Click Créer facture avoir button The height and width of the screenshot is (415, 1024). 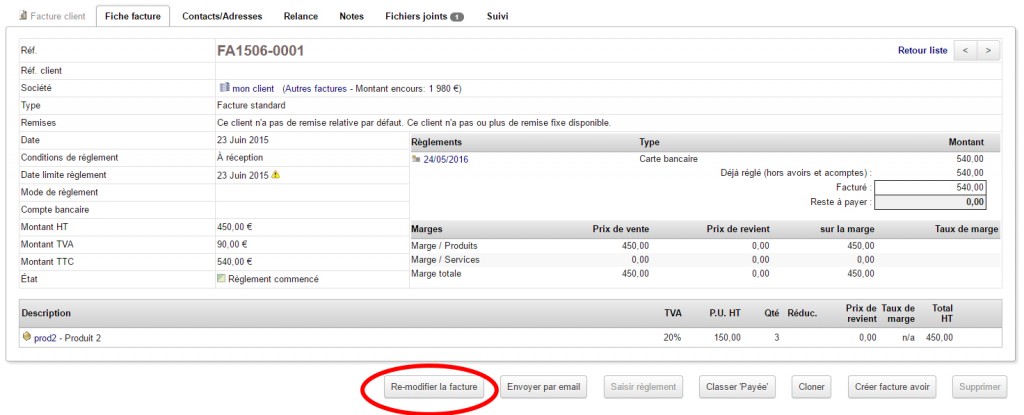tap(892, 386)
